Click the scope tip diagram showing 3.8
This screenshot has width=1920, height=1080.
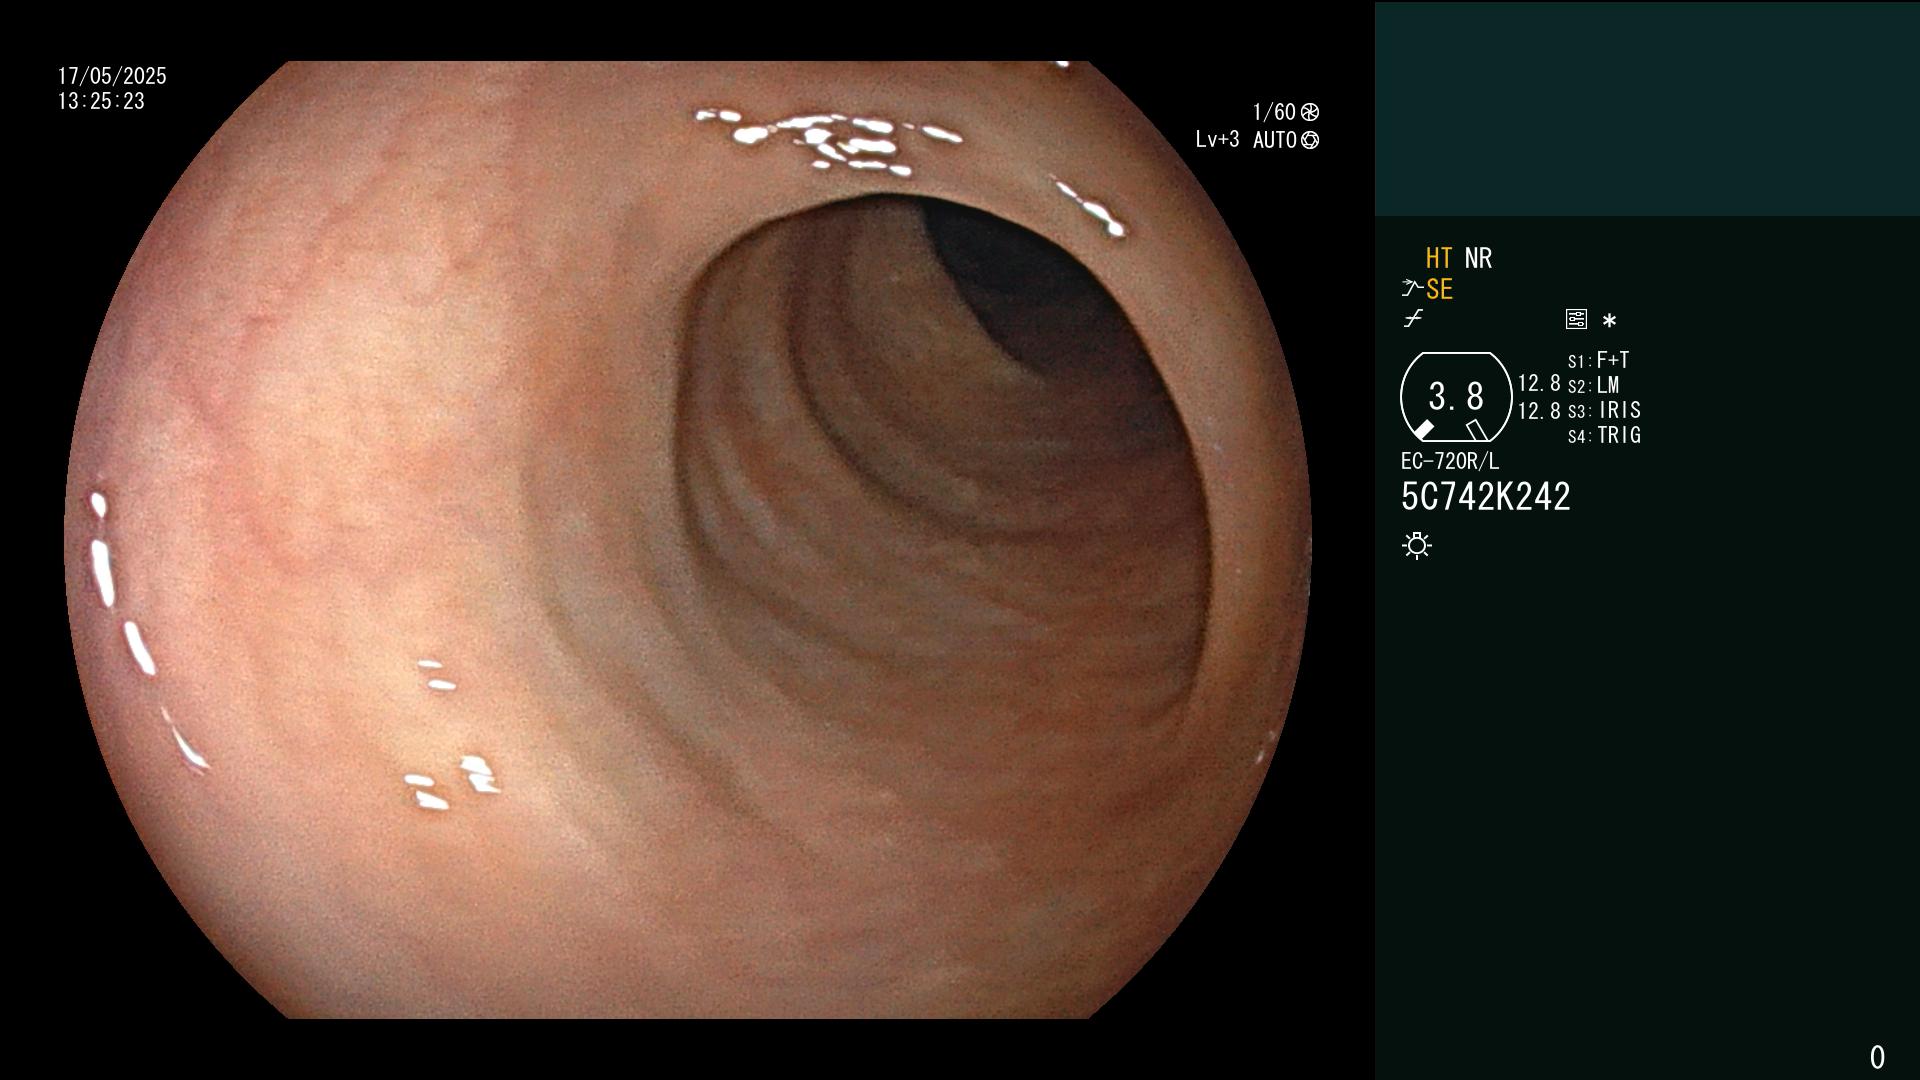pyautogui.click(x=1456, y=397)
